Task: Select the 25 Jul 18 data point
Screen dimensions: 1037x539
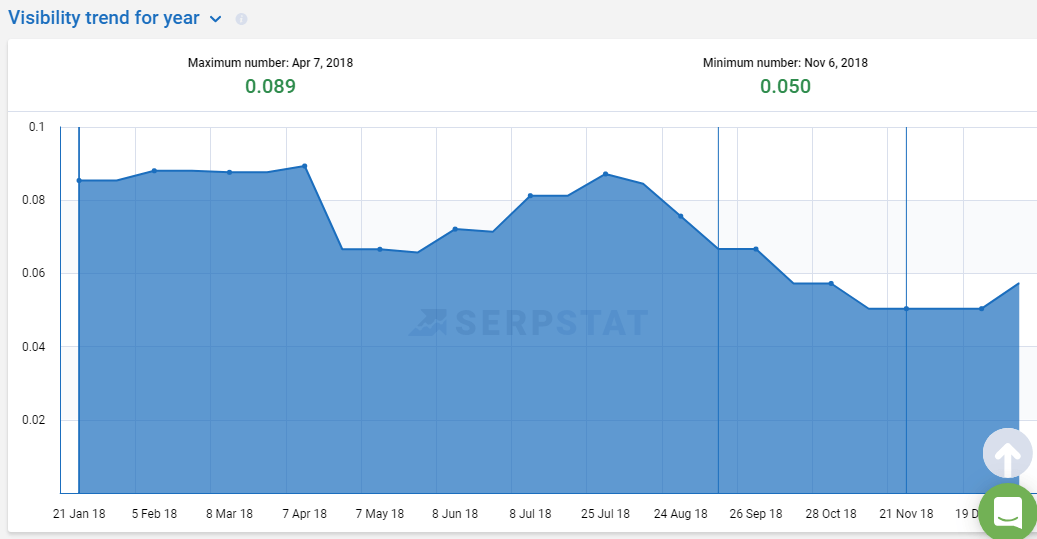Action: click(606, 174)
